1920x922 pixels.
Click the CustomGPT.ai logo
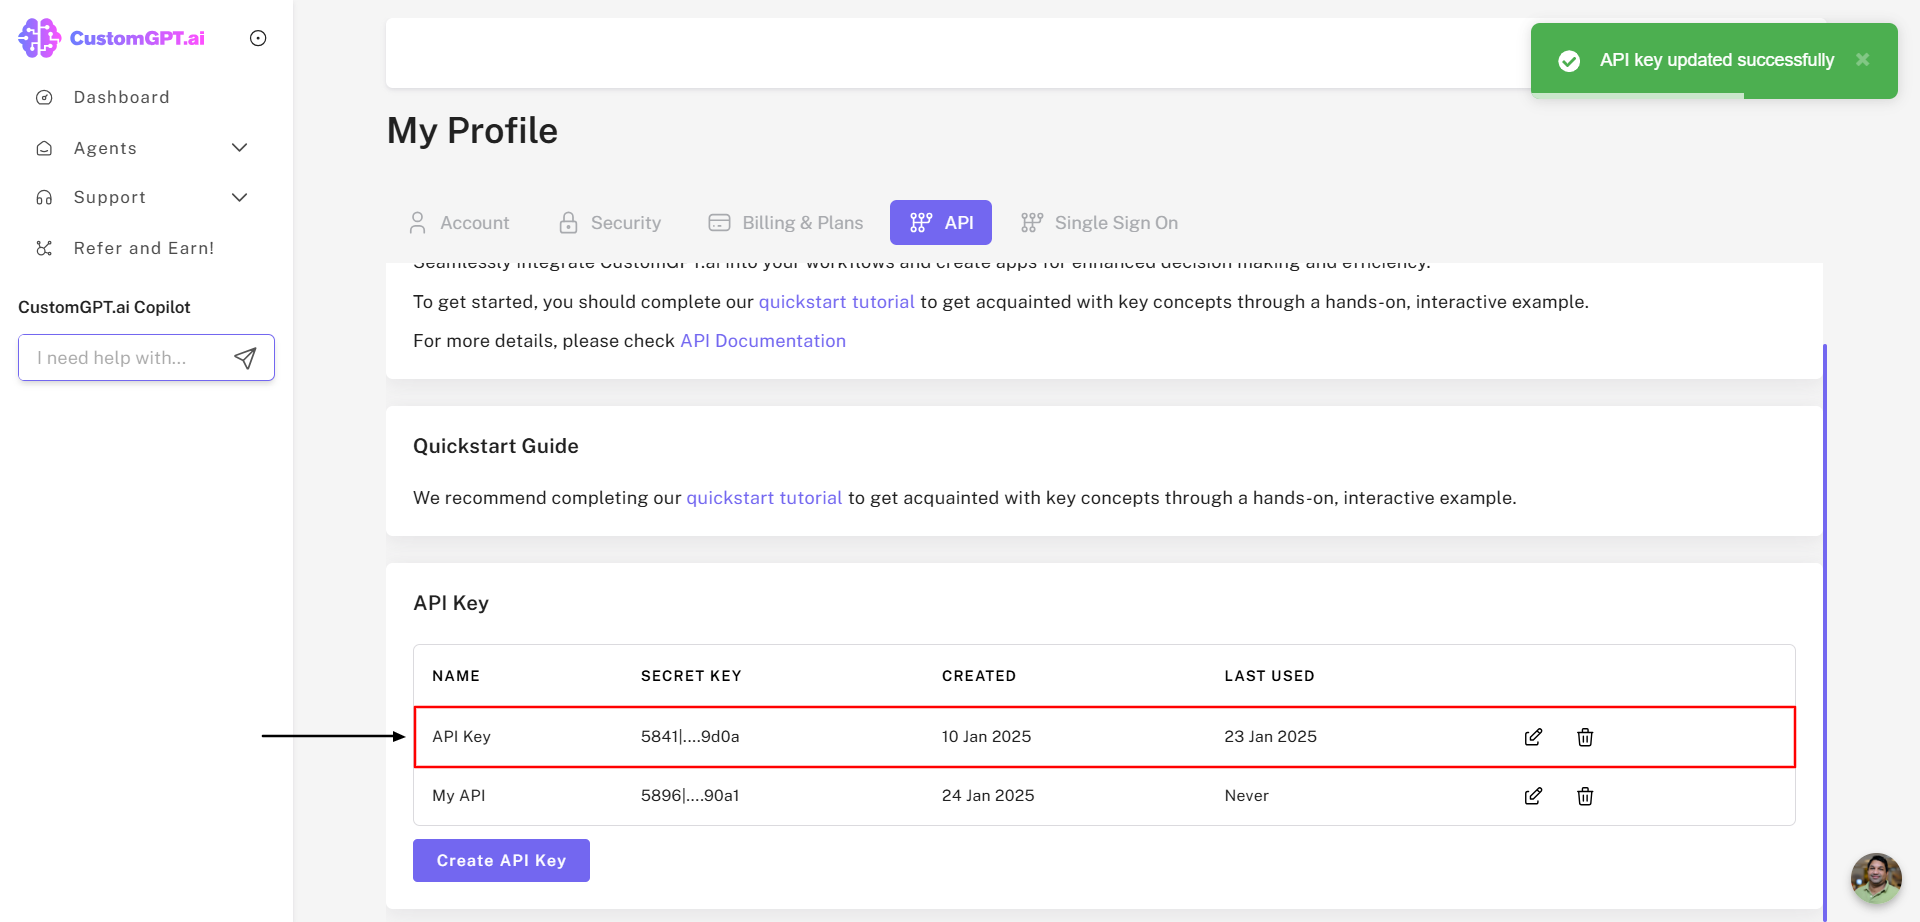(111, 38)
